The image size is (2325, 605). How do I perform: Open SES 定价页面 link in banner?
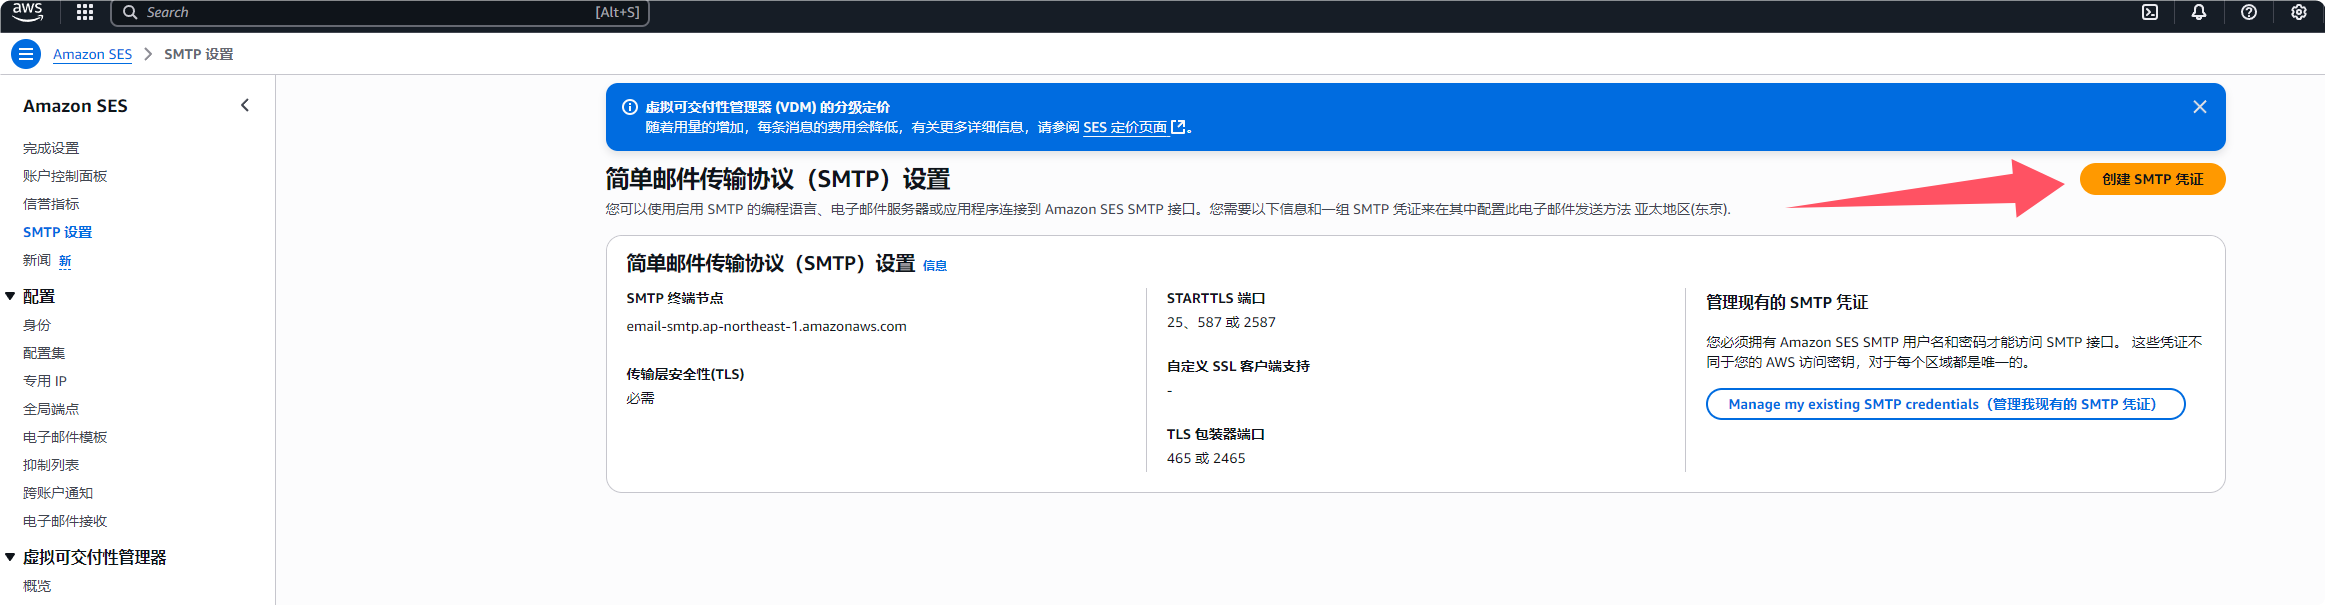(1125, 127)
